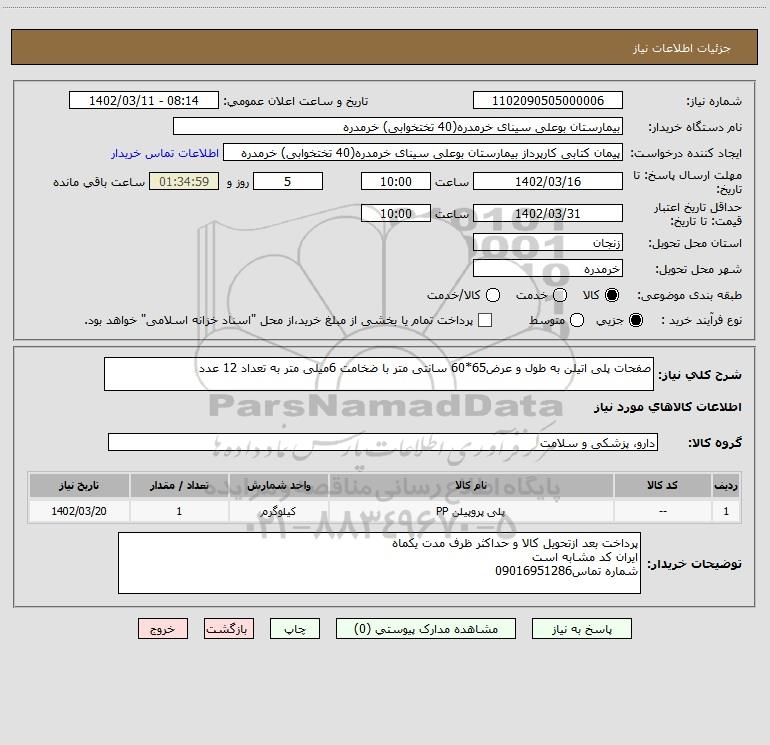Select the کالا radio button
Viewport: 770px width, 745px height.
click(612, 295)
